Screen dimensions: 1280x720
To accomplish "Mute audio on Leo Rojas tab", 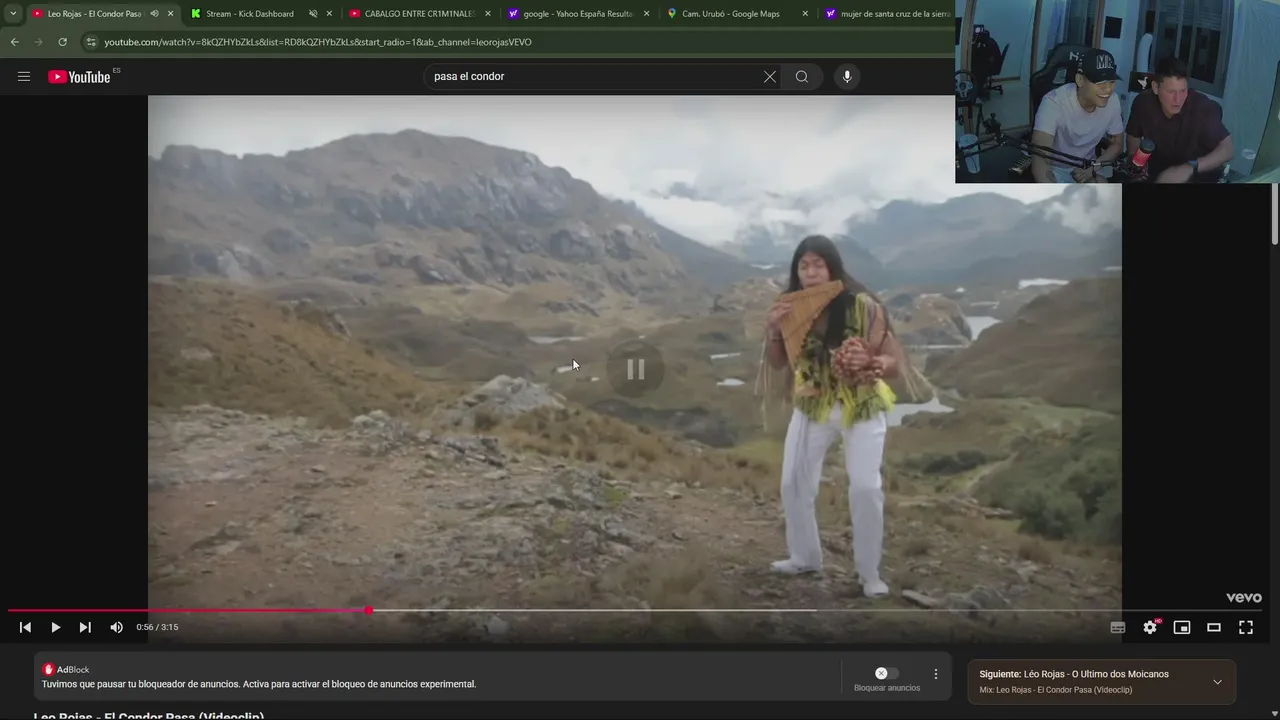I will pos(154,14).
